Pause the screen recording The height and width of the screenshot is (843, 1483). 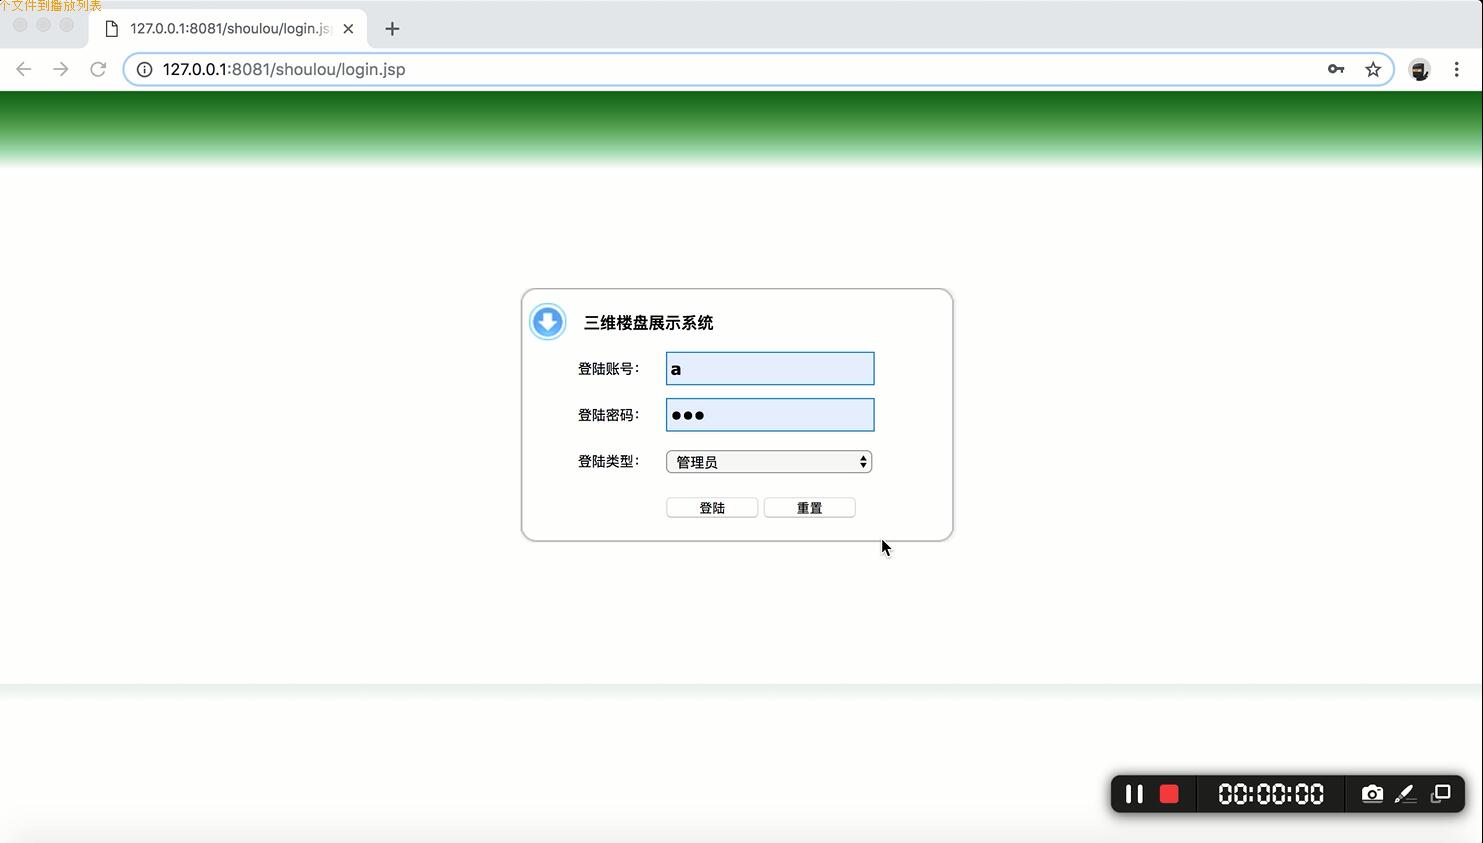(x=1134, y=794)
